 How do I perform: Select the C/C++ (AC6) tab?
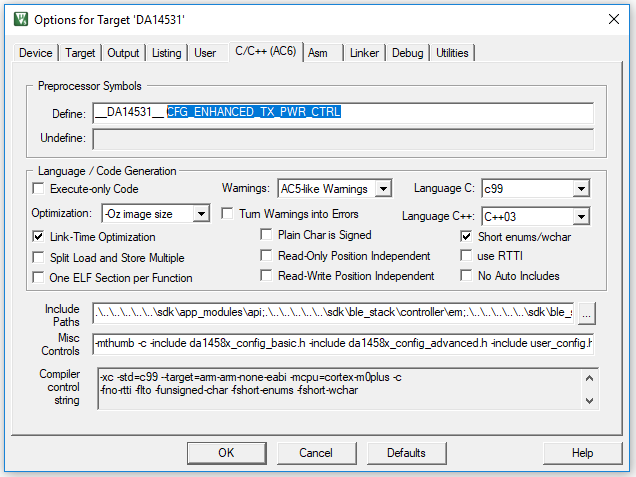click(x=266, y=51)
